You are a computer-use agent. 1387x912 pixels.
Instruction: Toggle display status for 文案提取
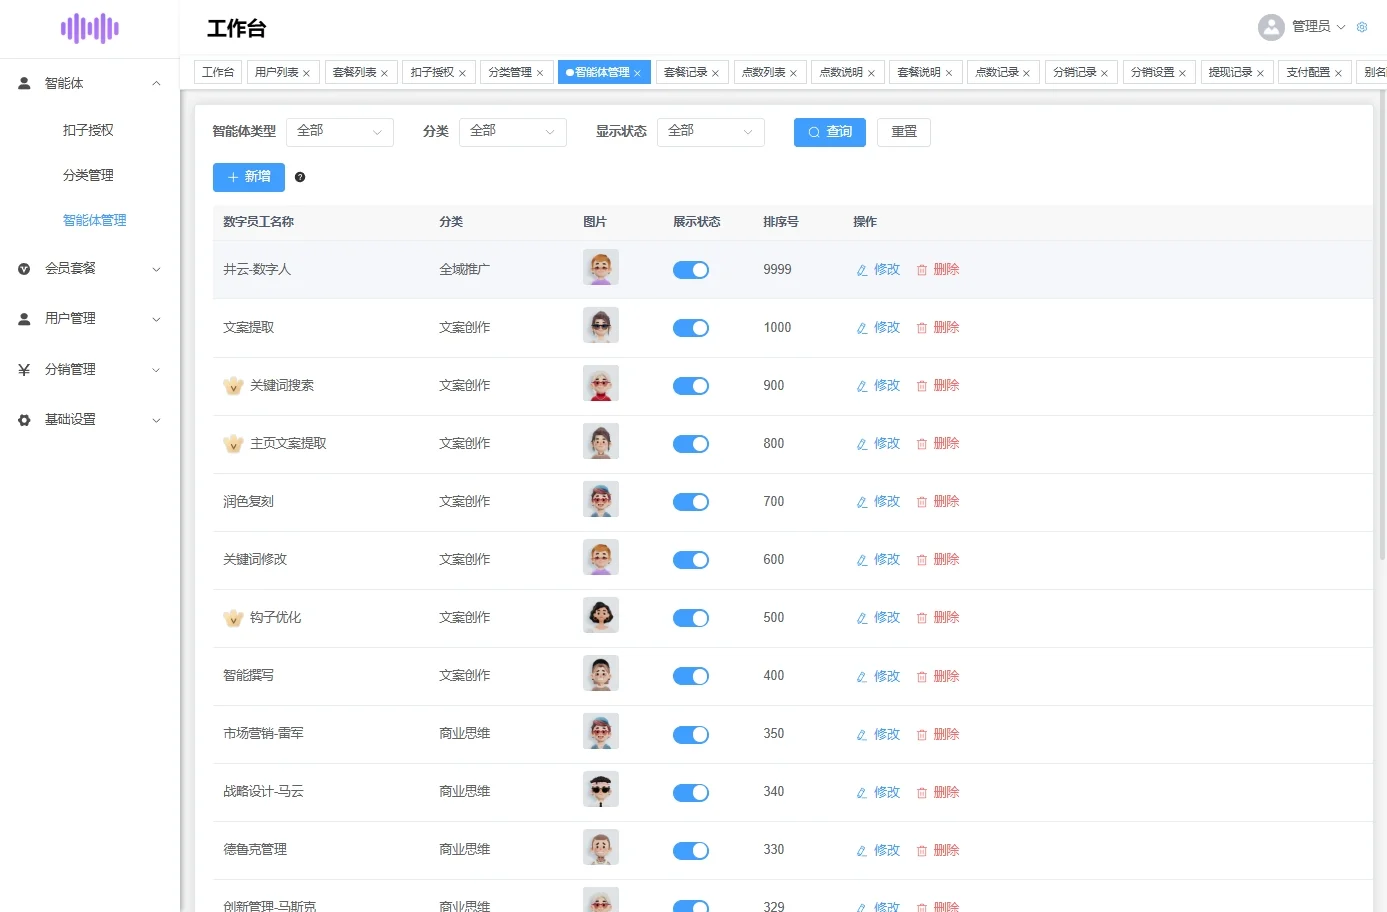click(x=691, y=328)
